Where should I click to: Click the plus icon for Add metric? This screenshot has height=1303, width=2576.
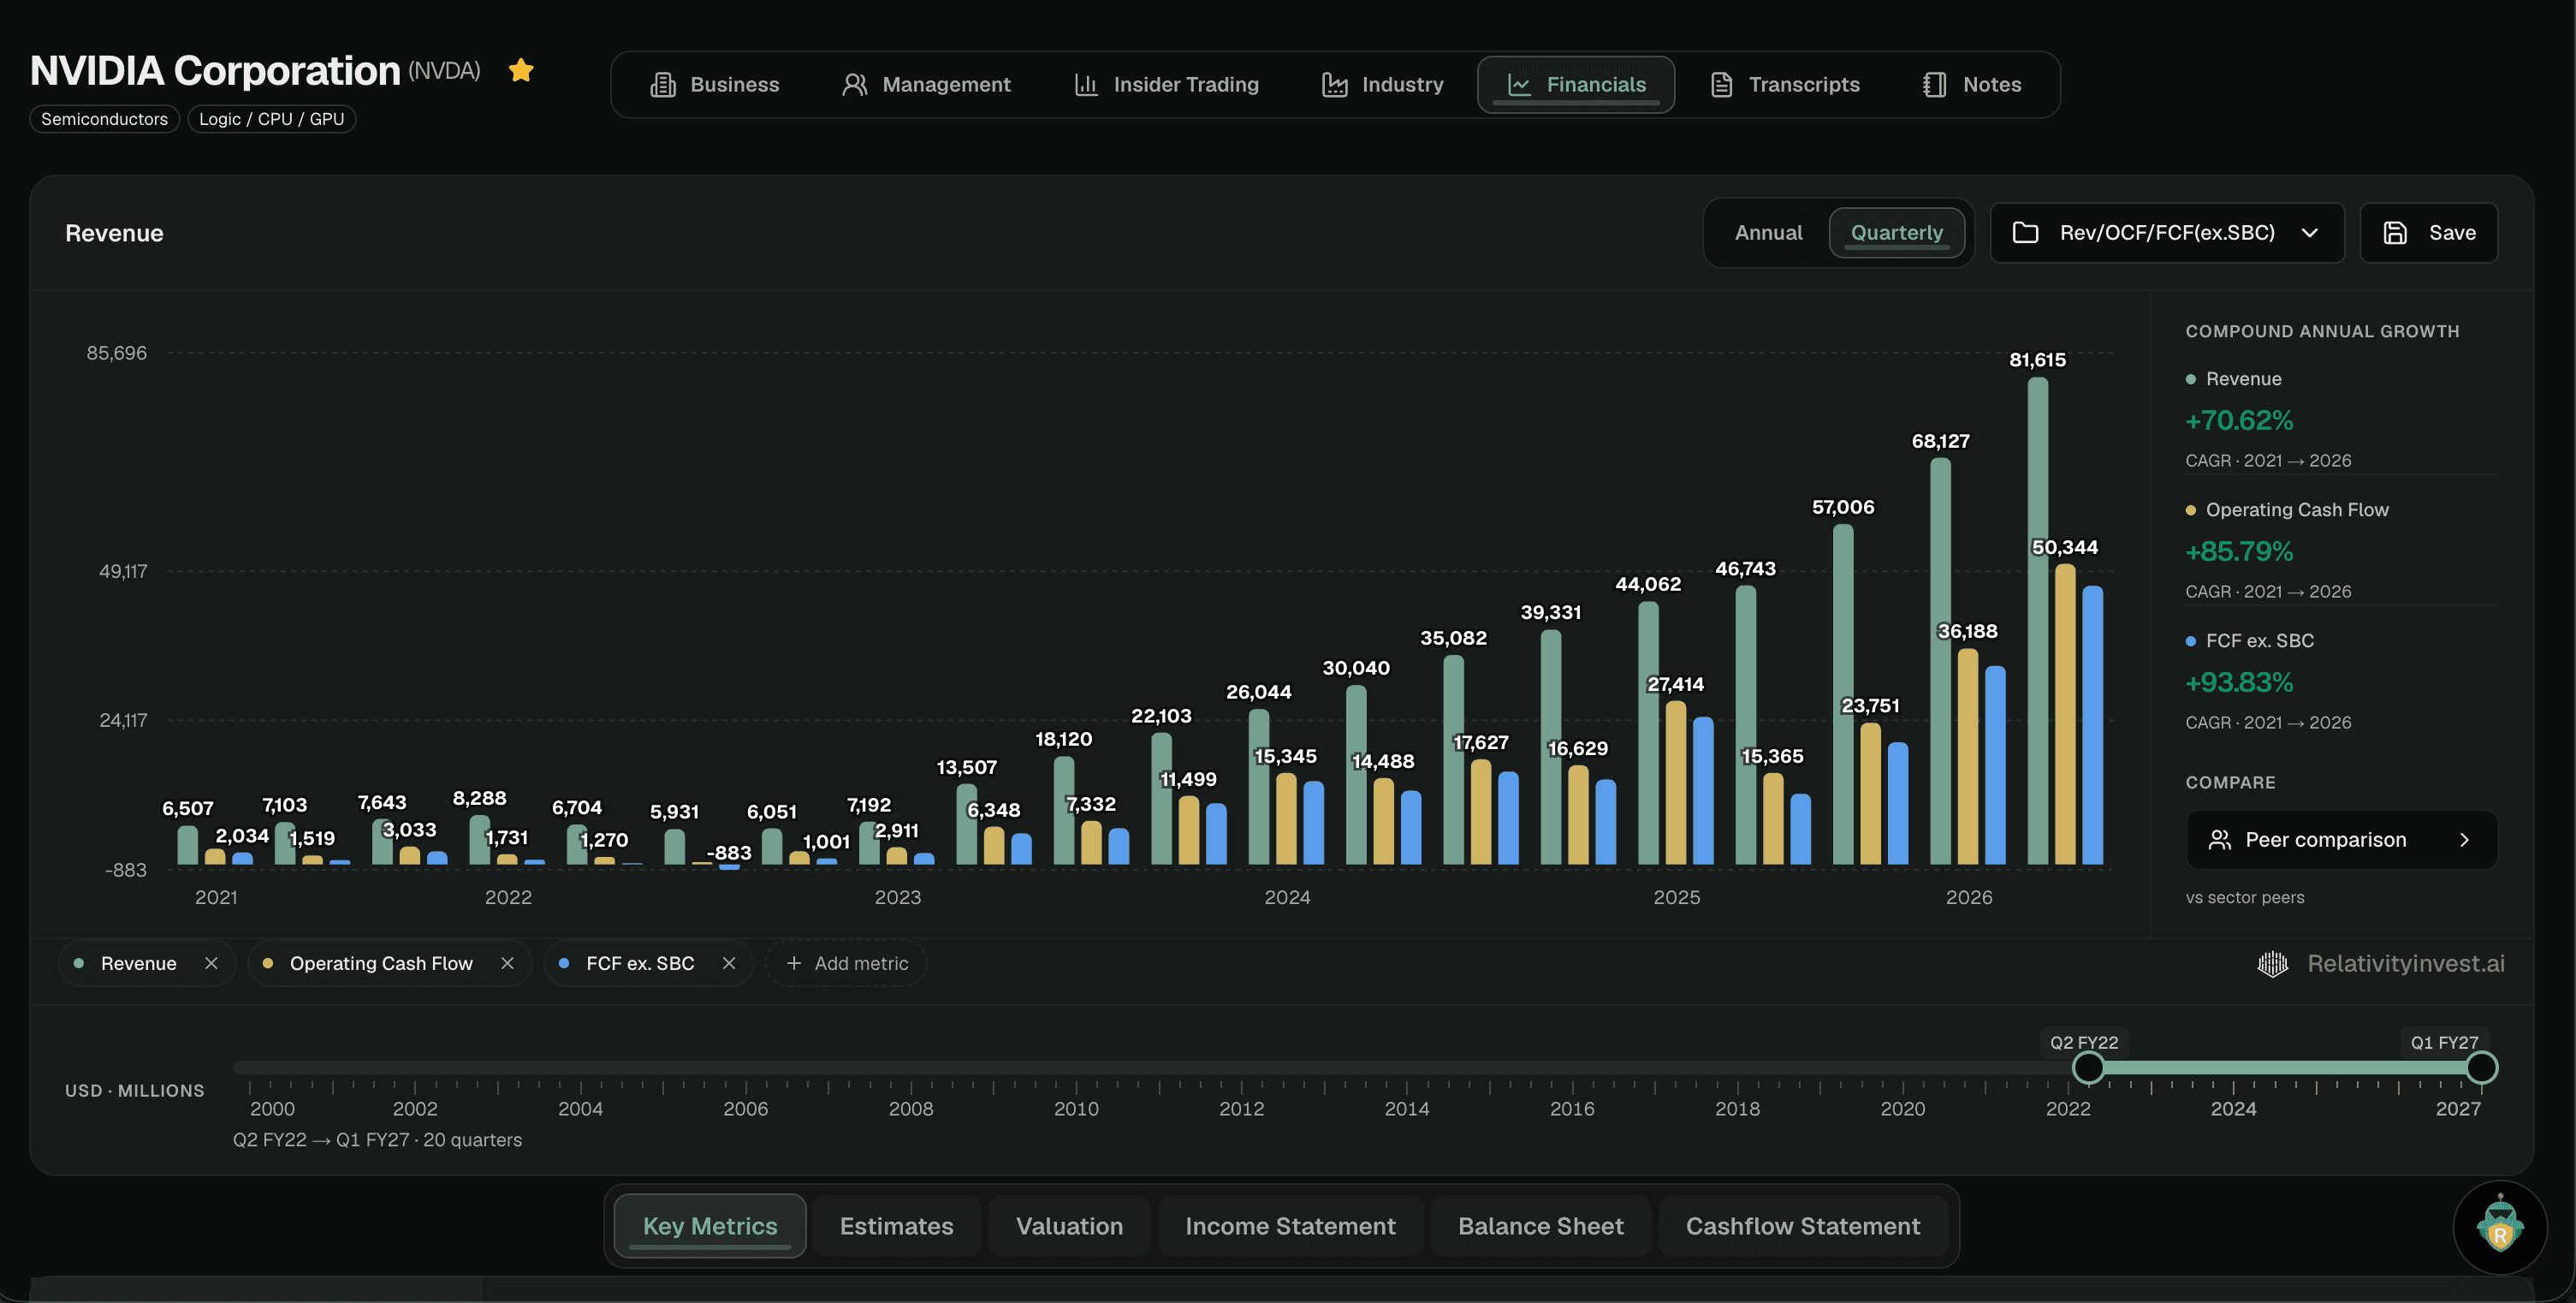(794, 964)
